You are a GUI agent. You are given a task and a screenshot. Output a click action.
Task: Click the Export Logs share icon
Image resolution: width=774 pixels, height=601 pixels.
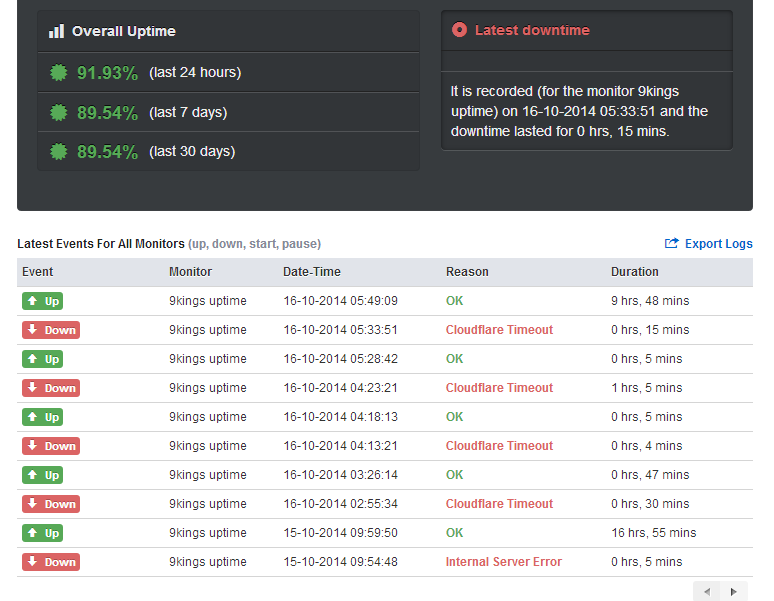[x=671, y=243]
